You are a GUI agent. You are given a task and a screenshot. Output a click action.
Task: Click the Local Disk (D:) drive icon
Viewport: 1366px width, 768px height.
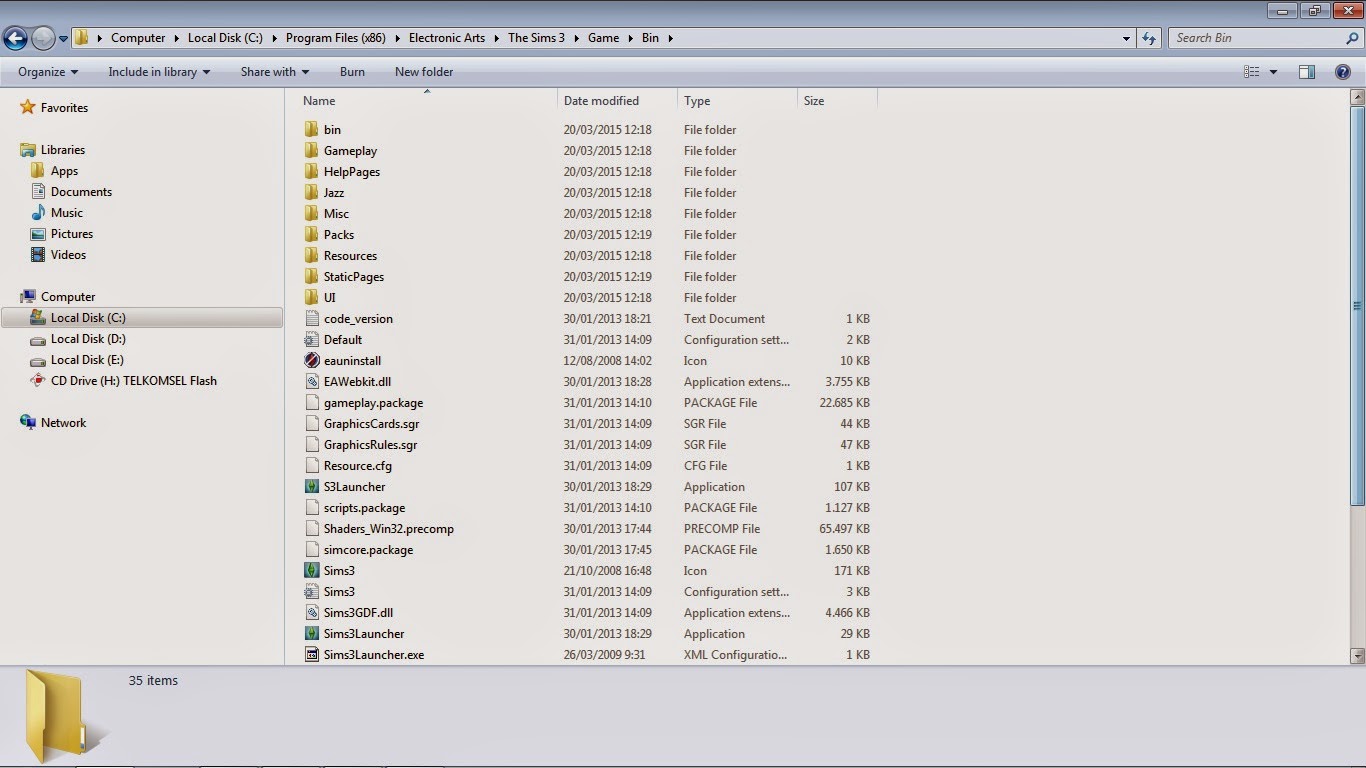tap(38, 339)
